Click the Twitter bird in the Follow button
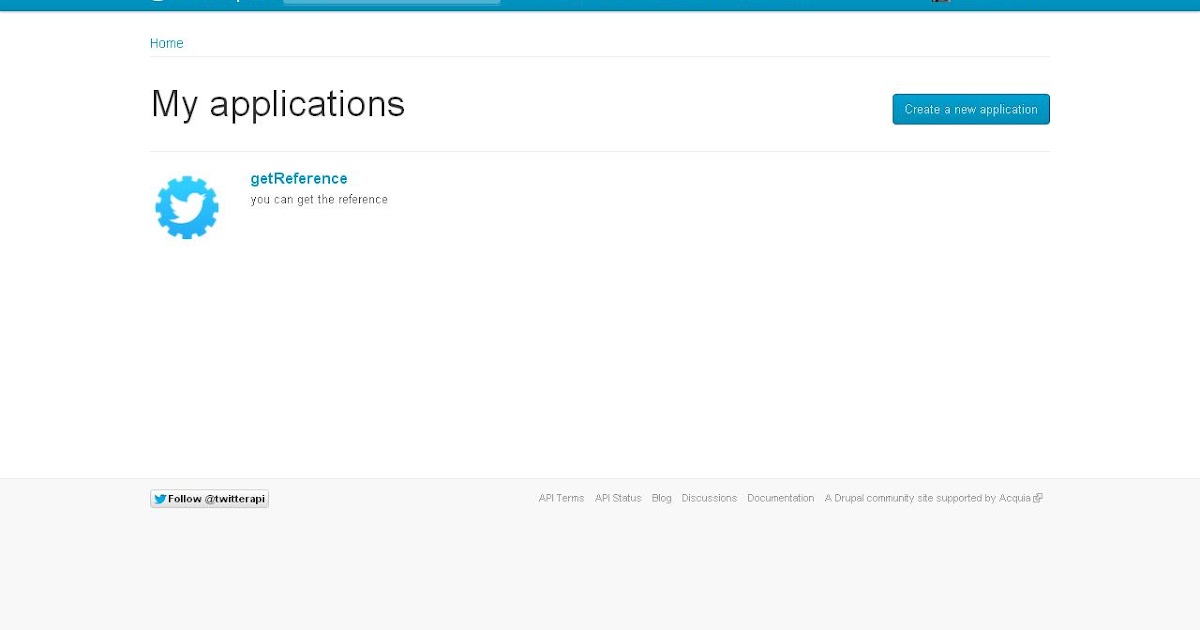Image resolution: width=1200 pixels, height=630 pixels. click(160, 498)
